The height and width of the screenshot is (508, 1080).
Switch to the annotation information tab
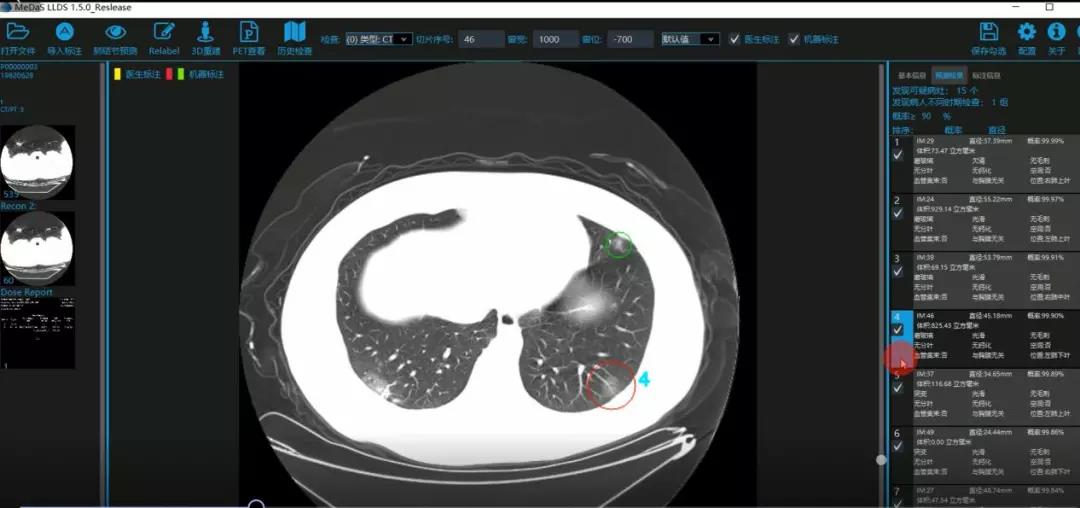coord(986,75)
